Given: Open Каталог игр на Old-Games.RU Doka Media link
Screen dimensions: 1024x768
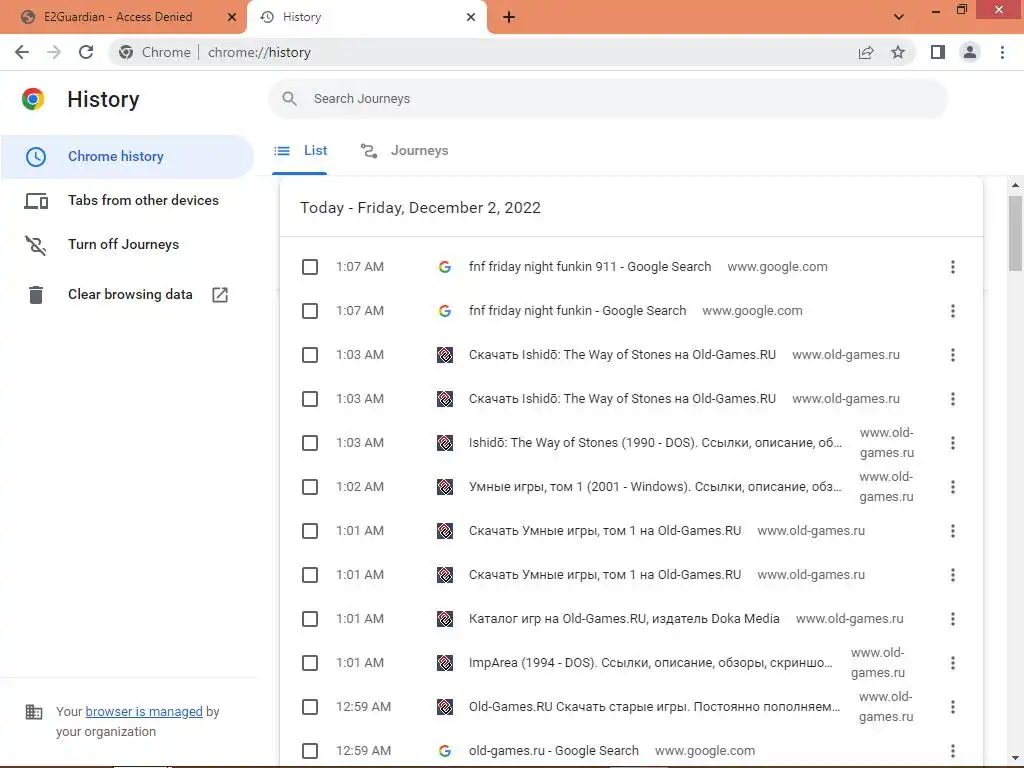Looking at the screenshot, I should coord(624,618).
